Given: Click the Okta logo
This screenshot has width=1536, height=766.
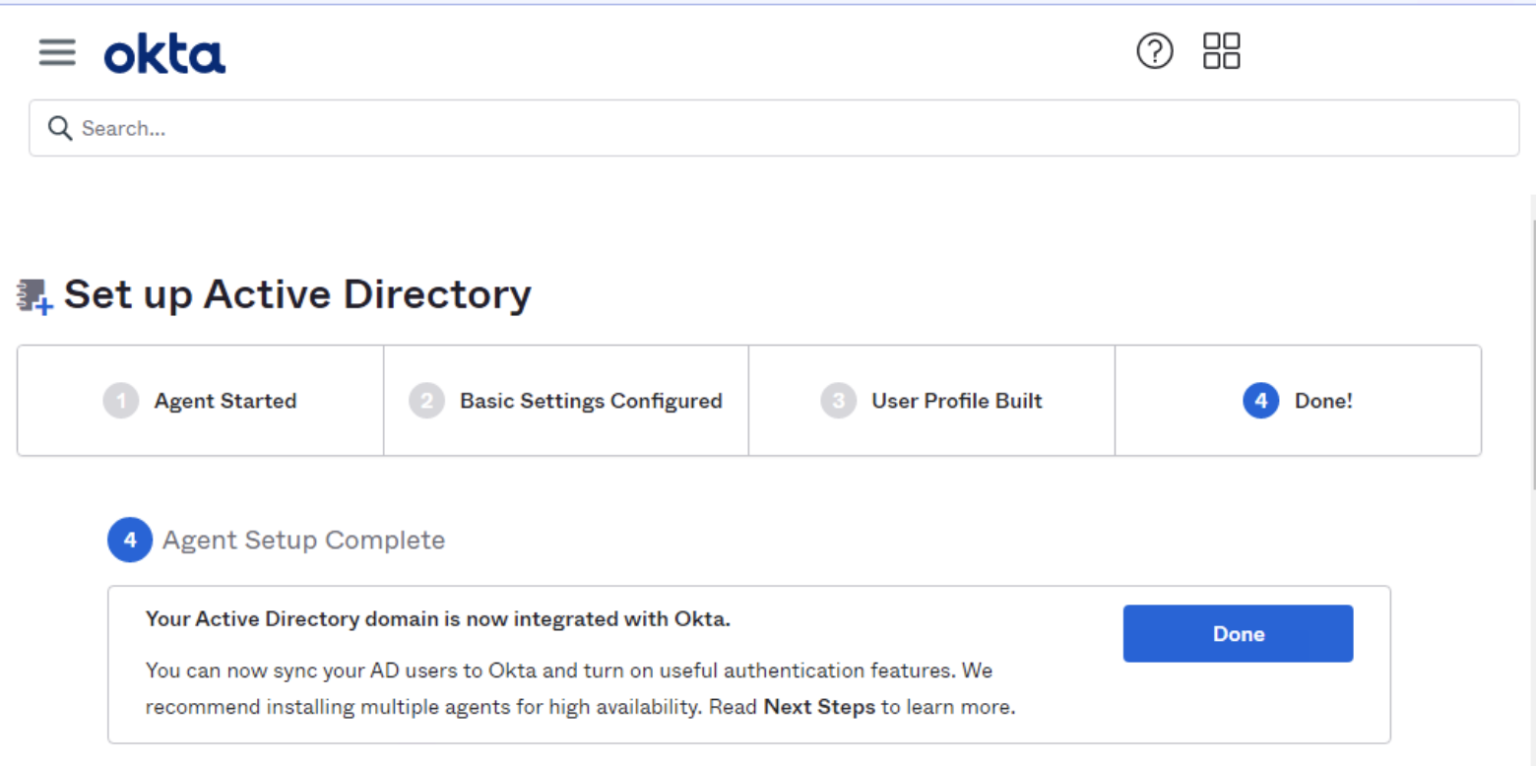Looking at the screenshot, I should (x=164, y=52).
